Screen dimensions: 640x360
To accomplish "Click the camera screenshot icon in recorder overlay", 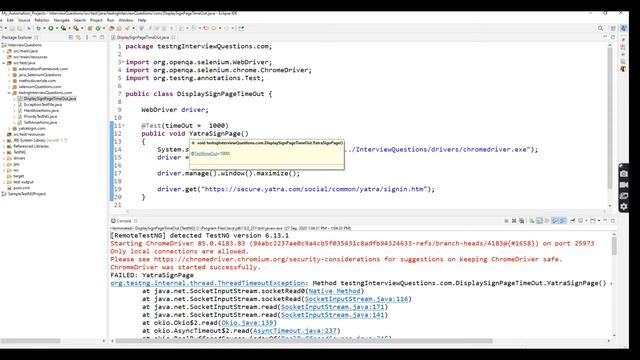I will pos(624,174).
